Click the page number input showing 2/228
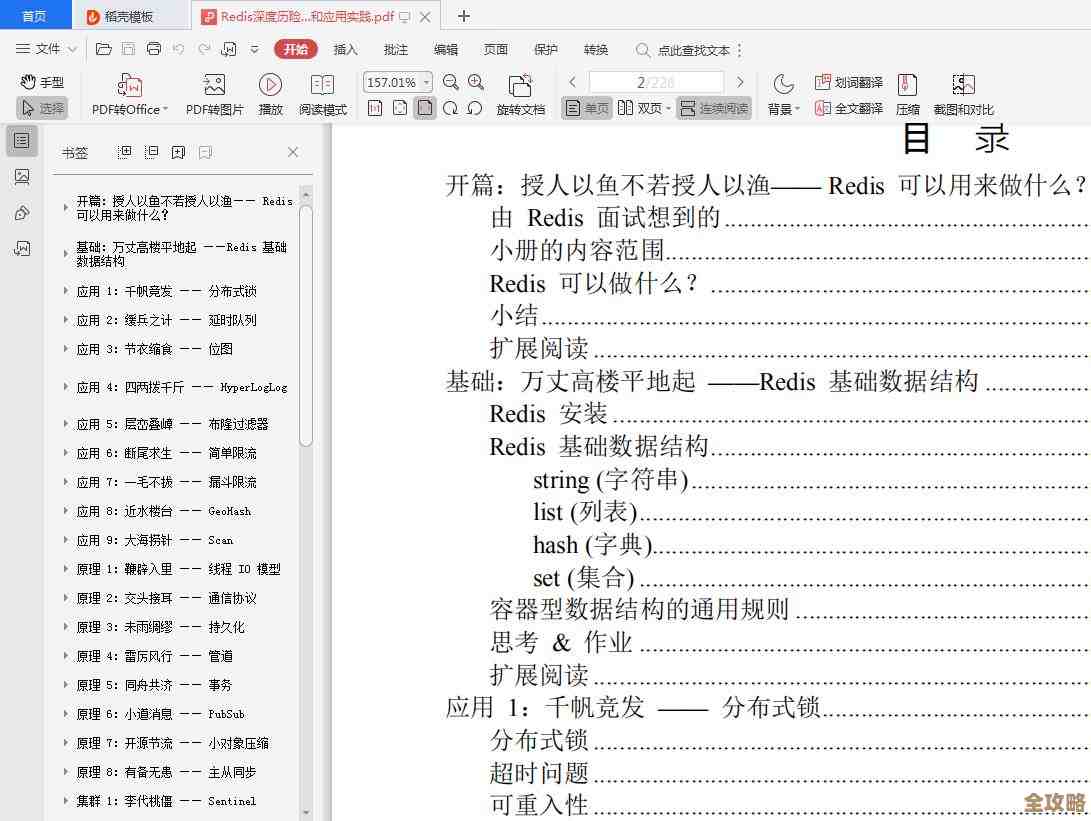The height and width of the screenshot is (821, 1091). (x=655, y=82)
